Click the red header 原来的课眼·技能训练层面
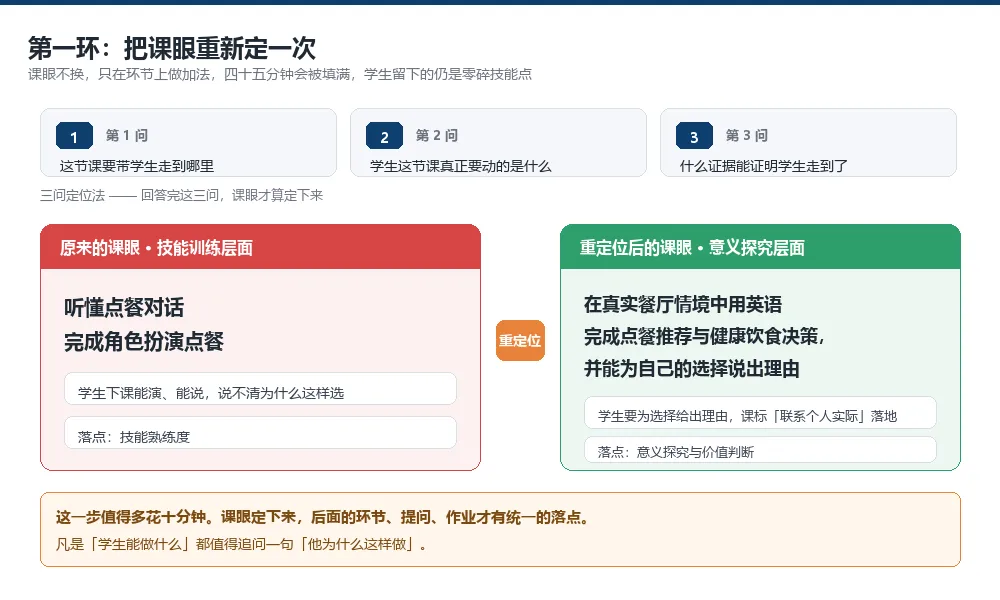The width and height of the screenshot is (1000, 600). tap(260, 247)
